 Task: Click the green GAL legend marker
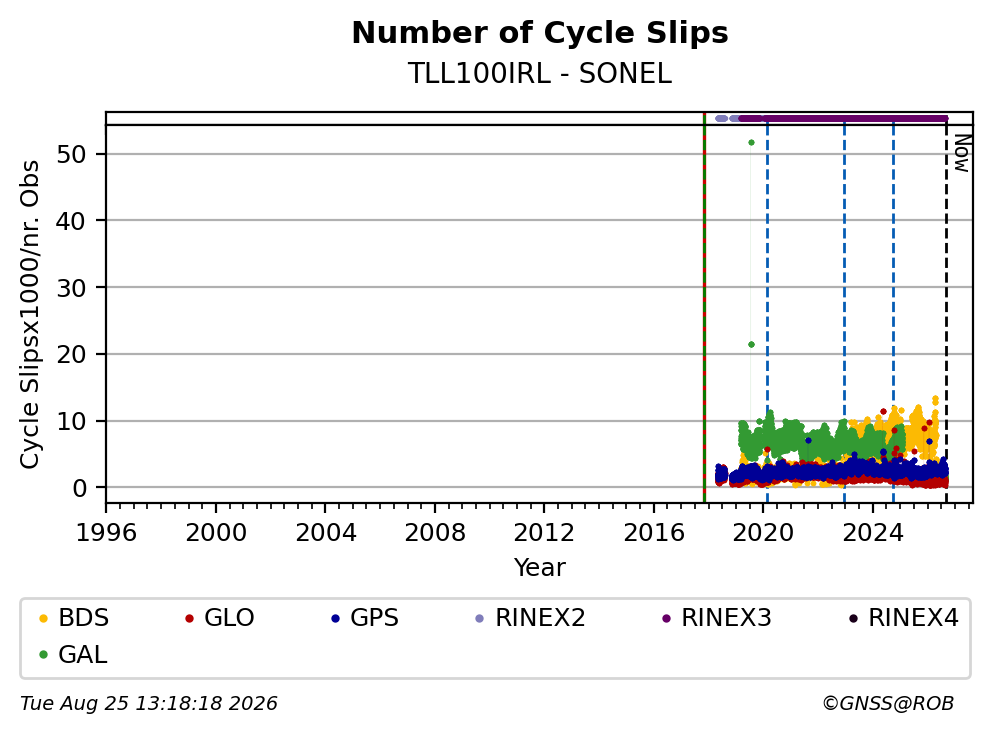tap(44, 655)
